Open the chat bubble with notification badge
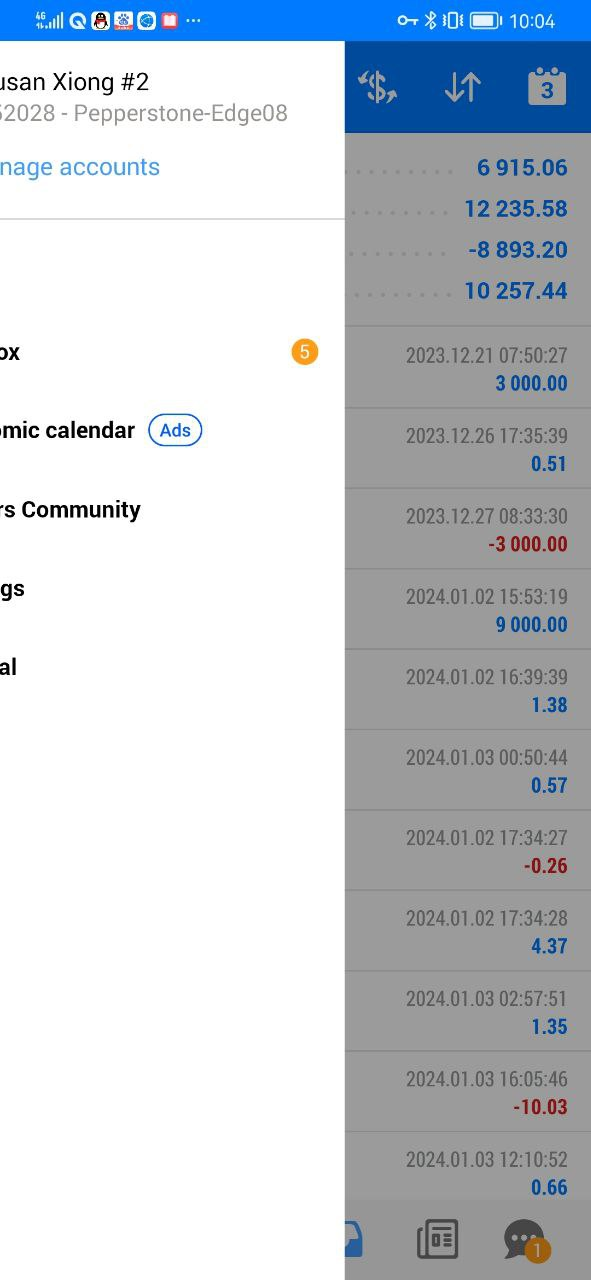The image size is (591, 1280). 526,1239
